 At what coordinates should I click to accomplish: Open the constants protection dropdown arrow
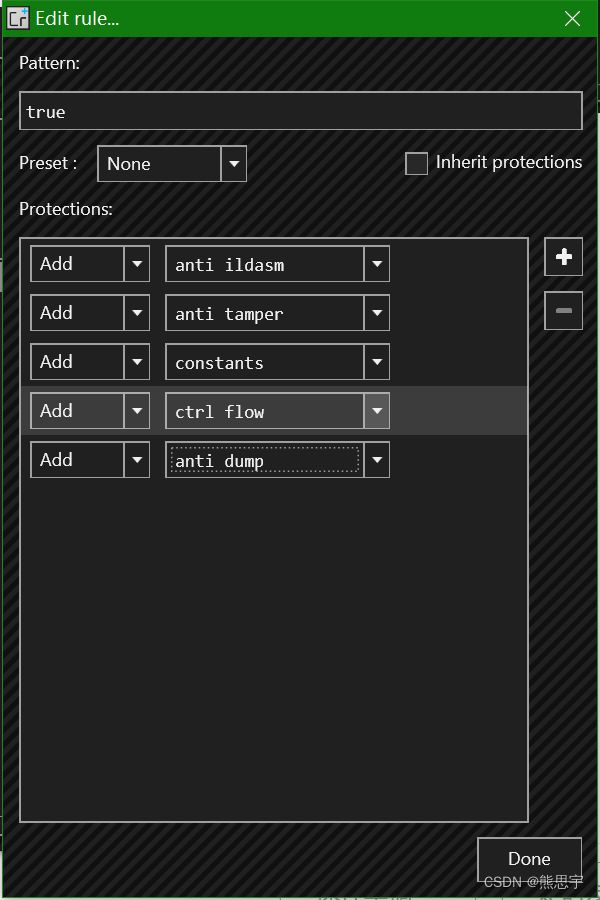pyautogui.click(x=377, y=362)
